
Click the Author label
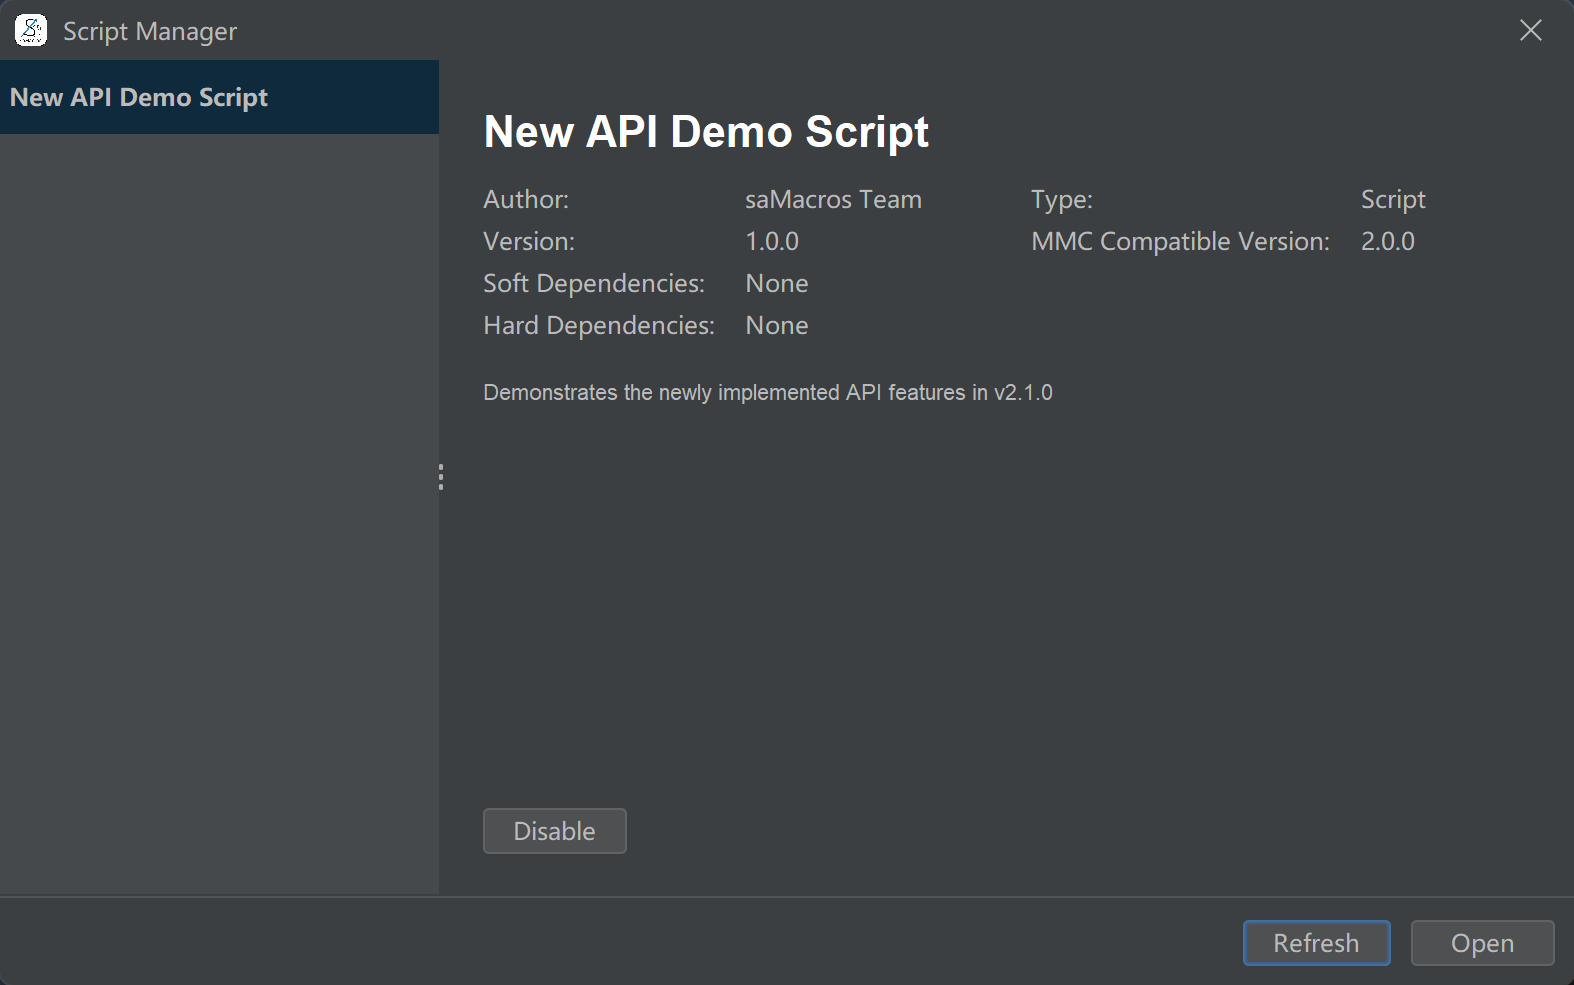tap(526, 200)
